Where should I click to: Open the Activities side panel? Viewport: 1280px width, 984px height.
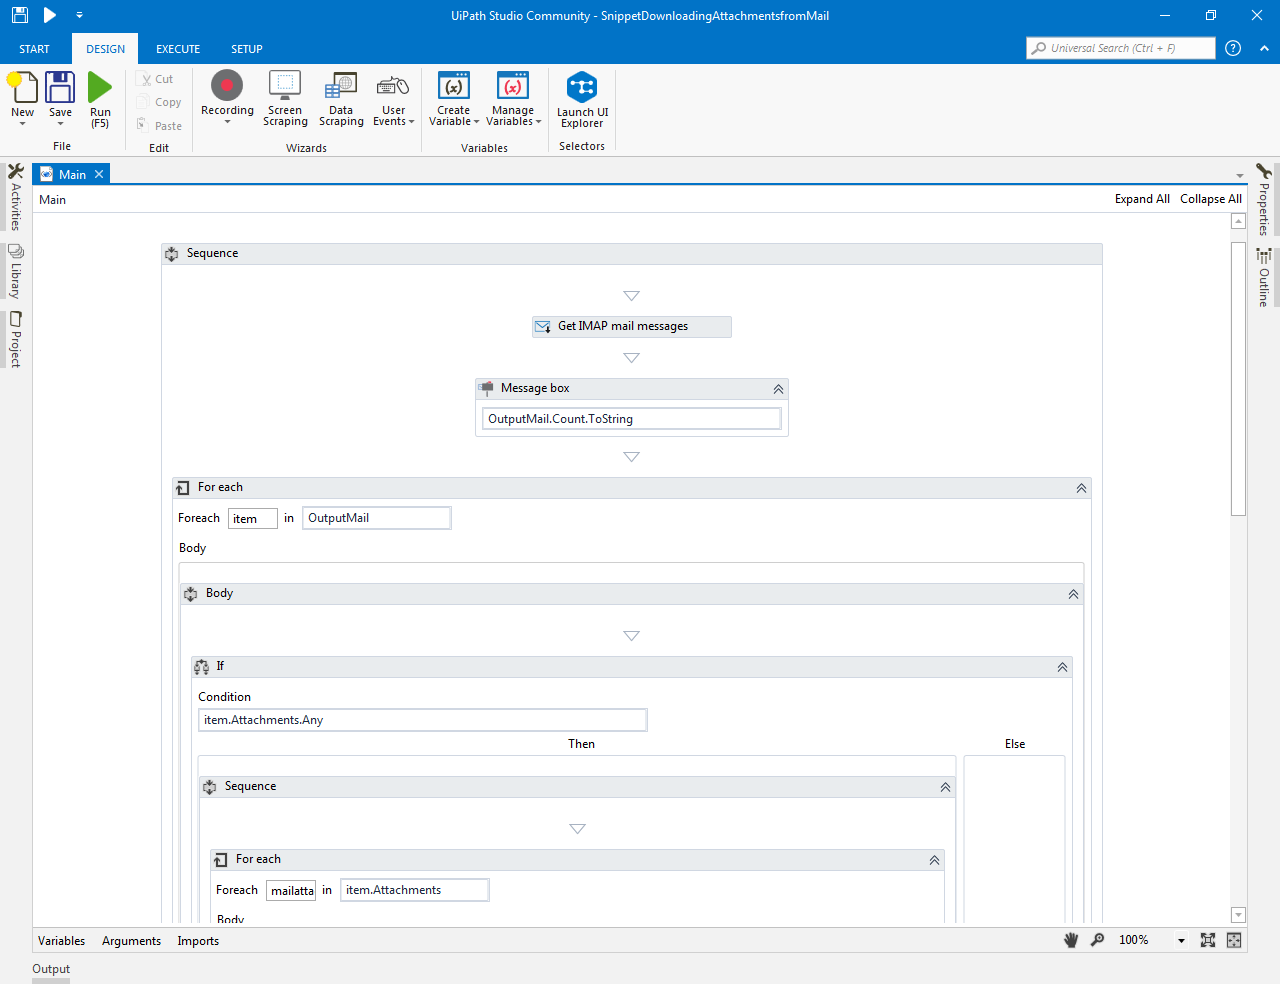click(x=15, y=197)
